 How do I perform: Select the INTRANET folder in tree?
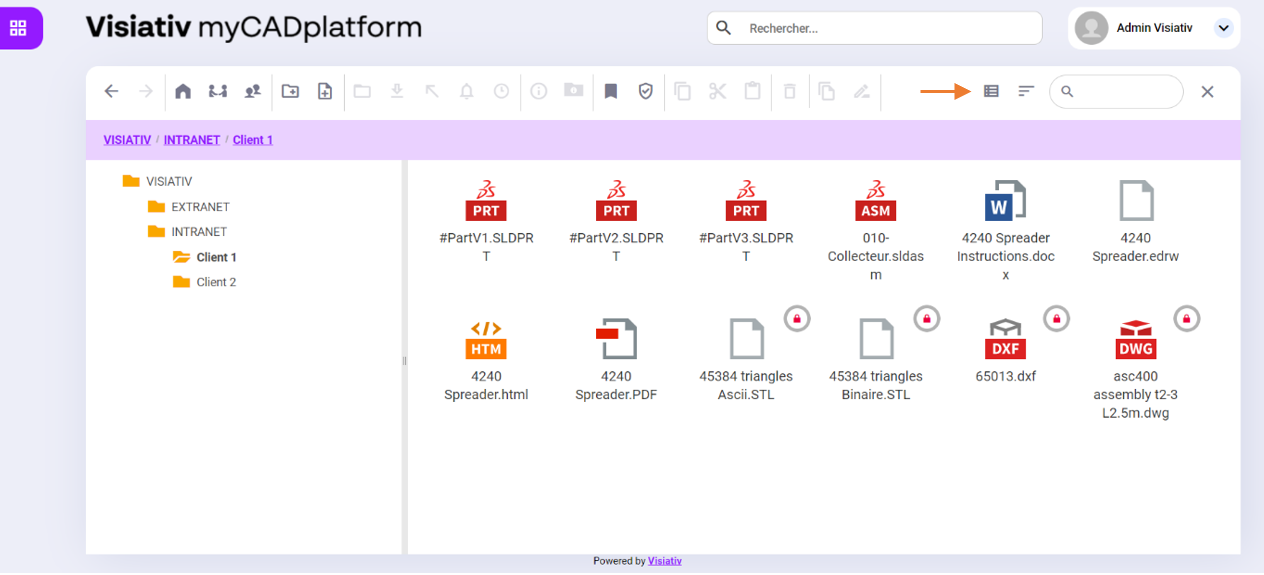click(x=200, y=232)
